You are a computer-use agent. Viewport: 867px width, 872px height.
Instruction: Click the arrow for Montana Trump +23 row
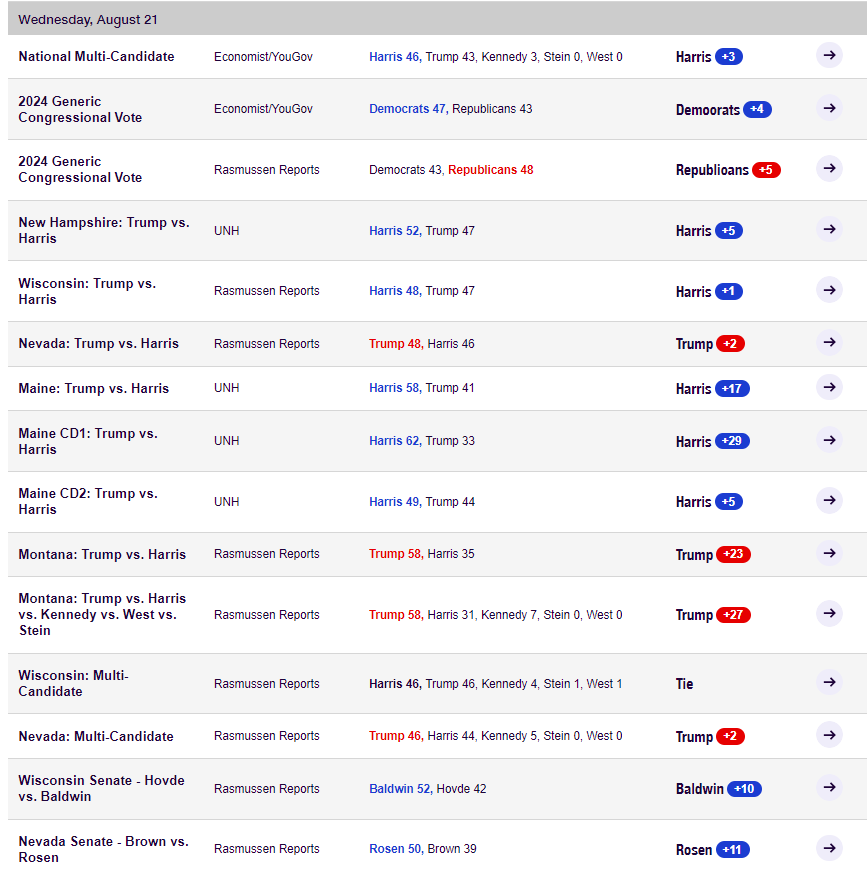[829, 553]
